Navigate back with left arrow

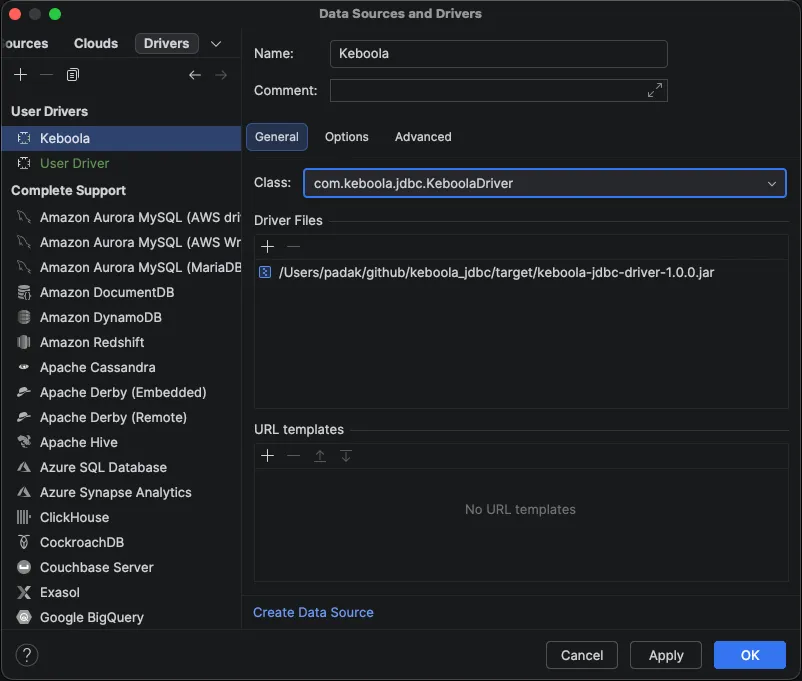[x=195, y=75]
